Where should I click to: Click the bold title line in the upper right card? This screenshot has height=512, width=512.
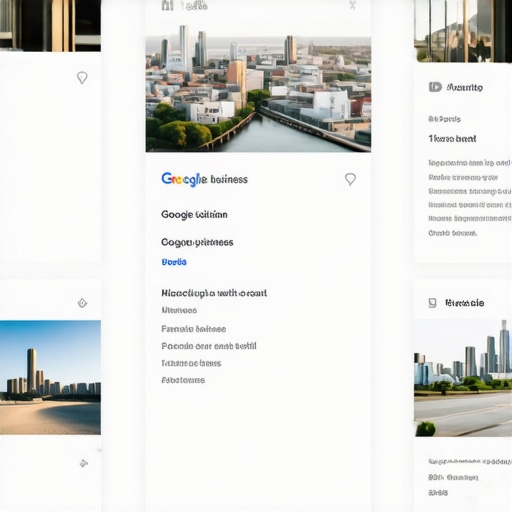click(x=452, y=139)
